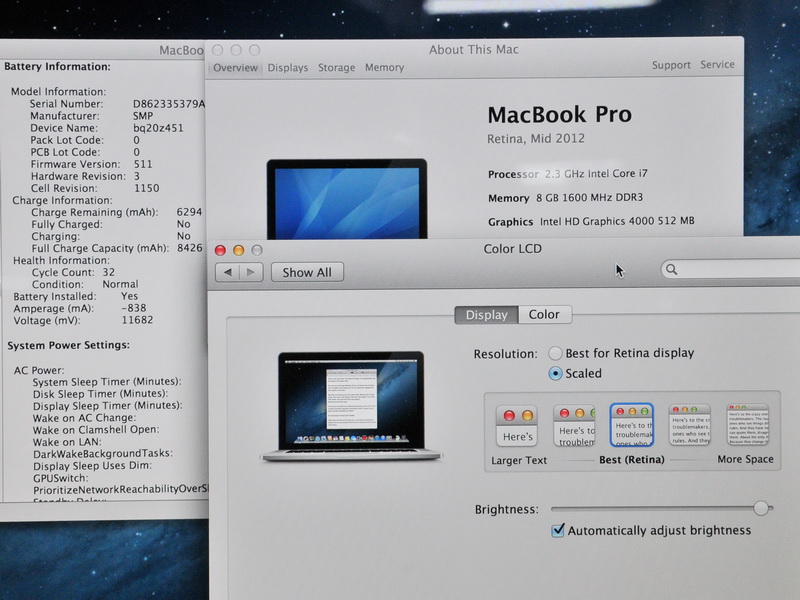
Task: Click the Device Name value 'bq20z451'
Action: pyautogui.click(x=158, y=128)
